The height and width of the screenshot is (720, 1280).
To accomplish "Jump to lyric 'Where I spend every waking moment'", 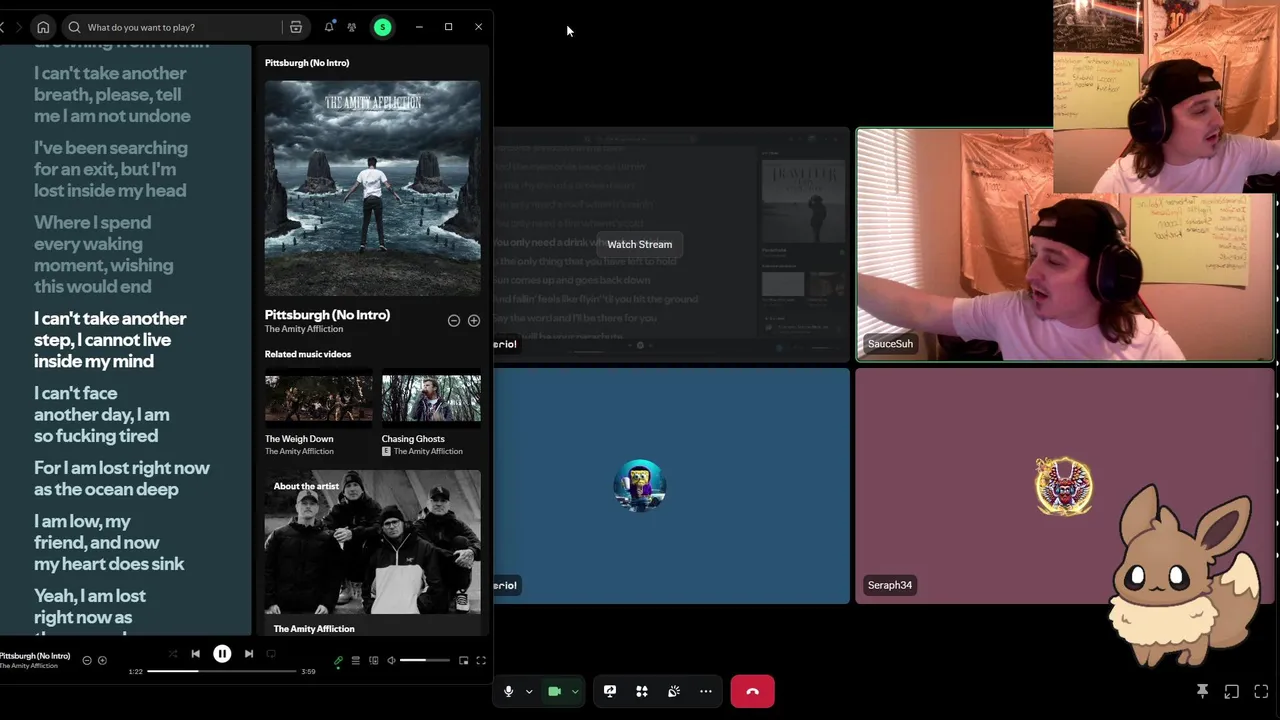I will tap(104, 254).
